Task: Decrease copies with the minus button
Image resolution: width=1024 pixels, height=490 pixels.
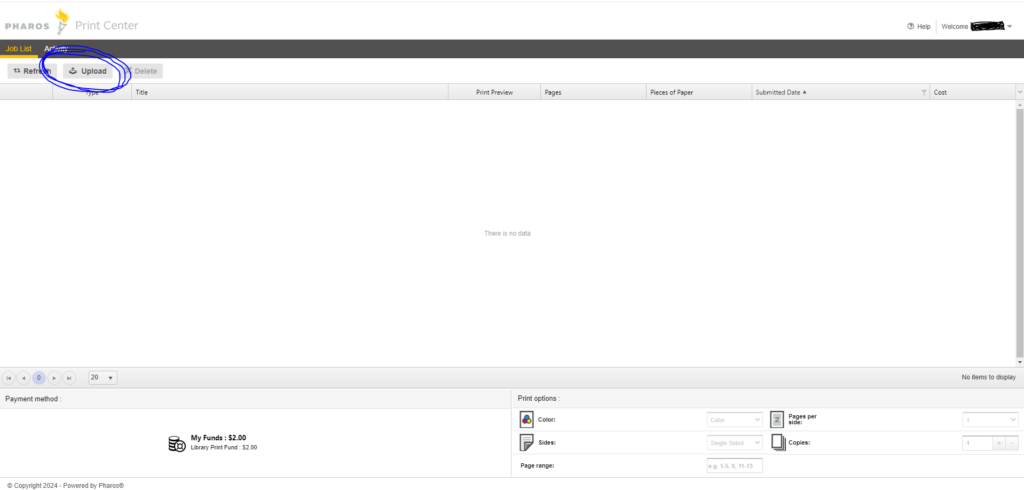Action: click(1012, 443)
